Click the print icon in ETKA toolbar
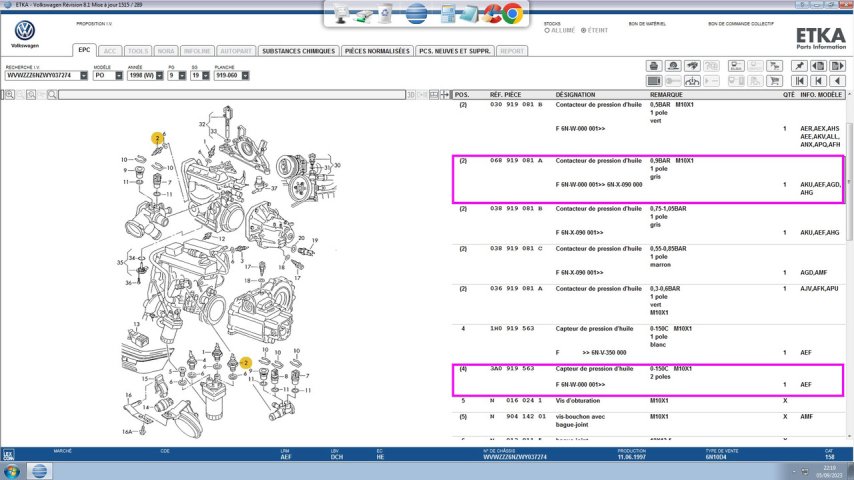Screen dimensions: 854x480 tap(654, 66)
